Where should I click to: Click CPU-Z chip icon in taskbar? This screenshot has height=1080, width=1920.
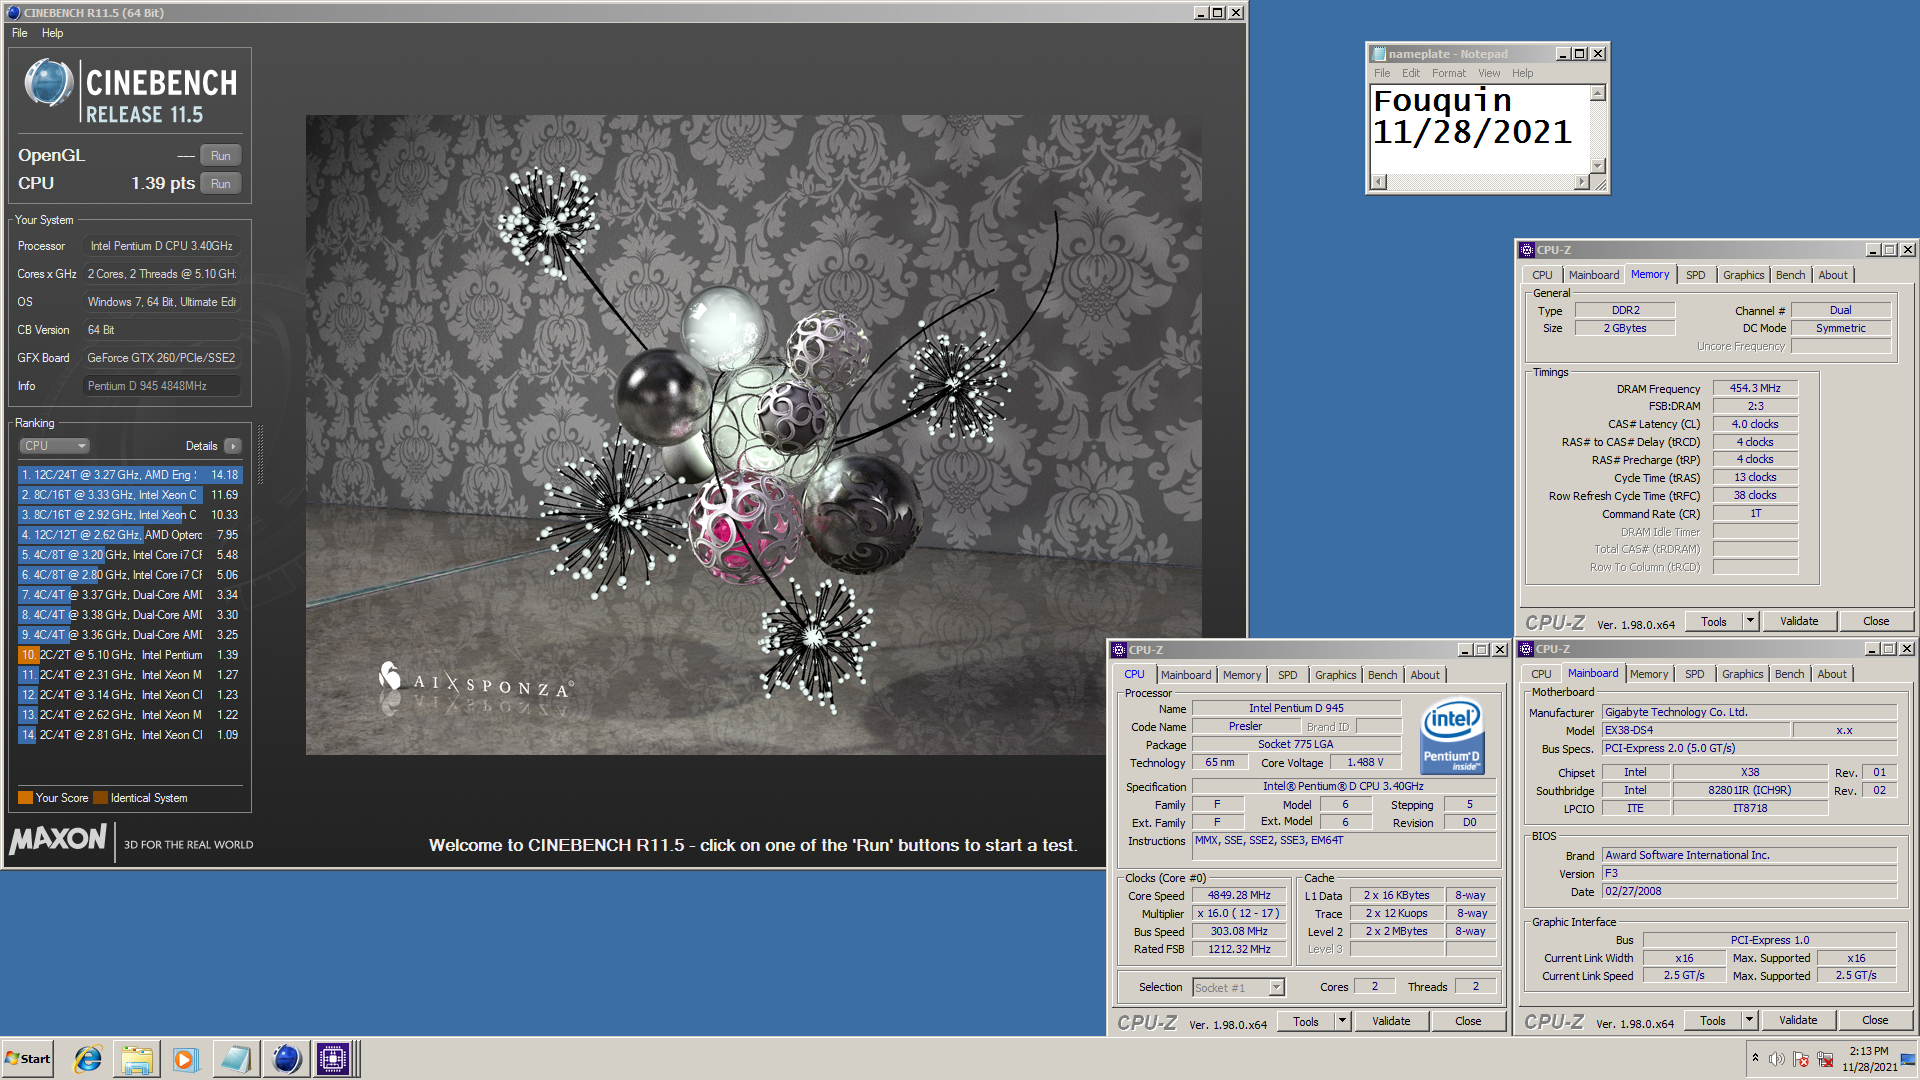coord(333,1058)
